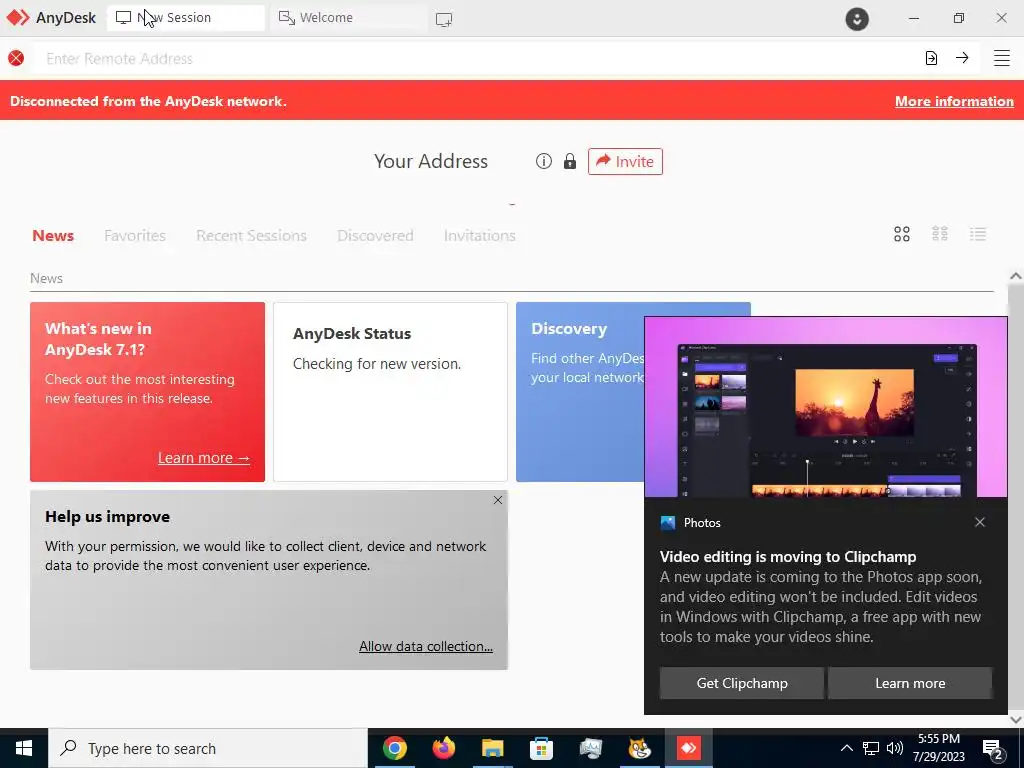Select the News tab

click(53, 235)
